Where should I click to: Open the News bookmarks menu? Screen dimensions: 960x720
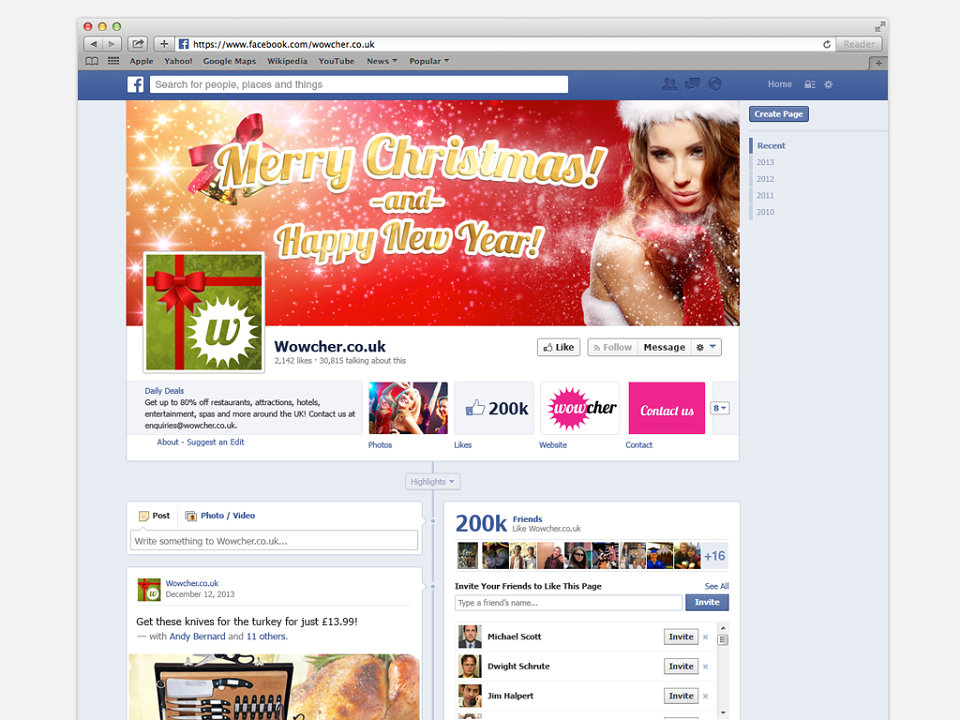point(382,61)
